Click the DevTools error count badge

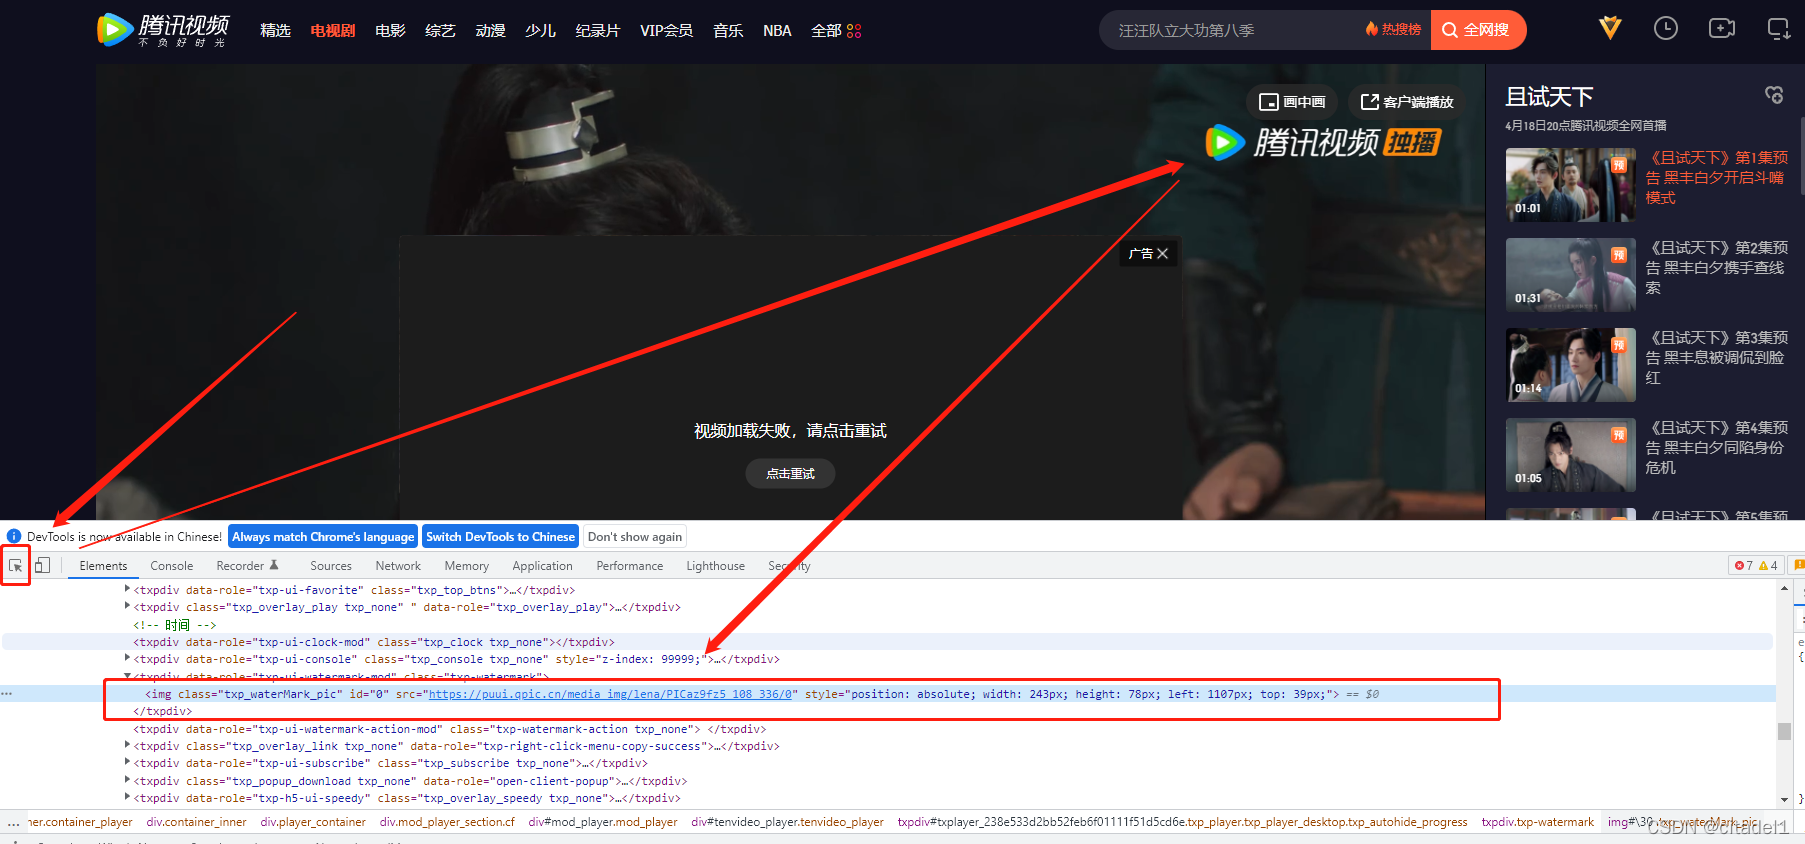[1744, 566]
